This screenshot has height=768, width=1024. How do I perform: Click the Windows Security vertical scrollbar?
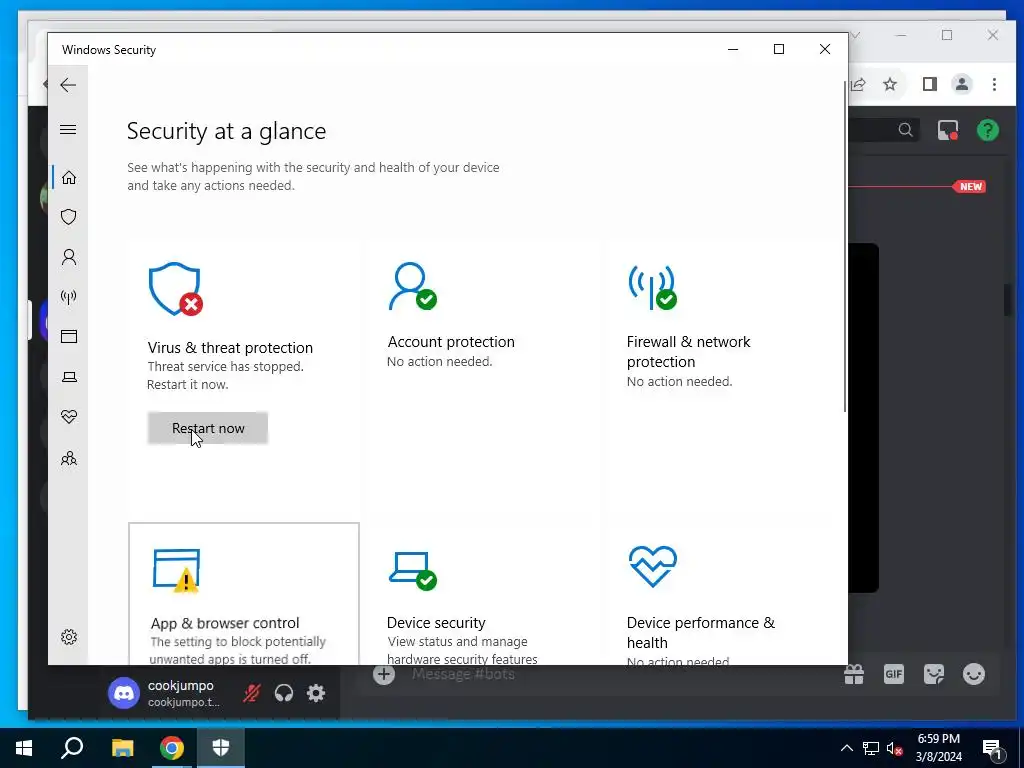(x=845, y=246)
